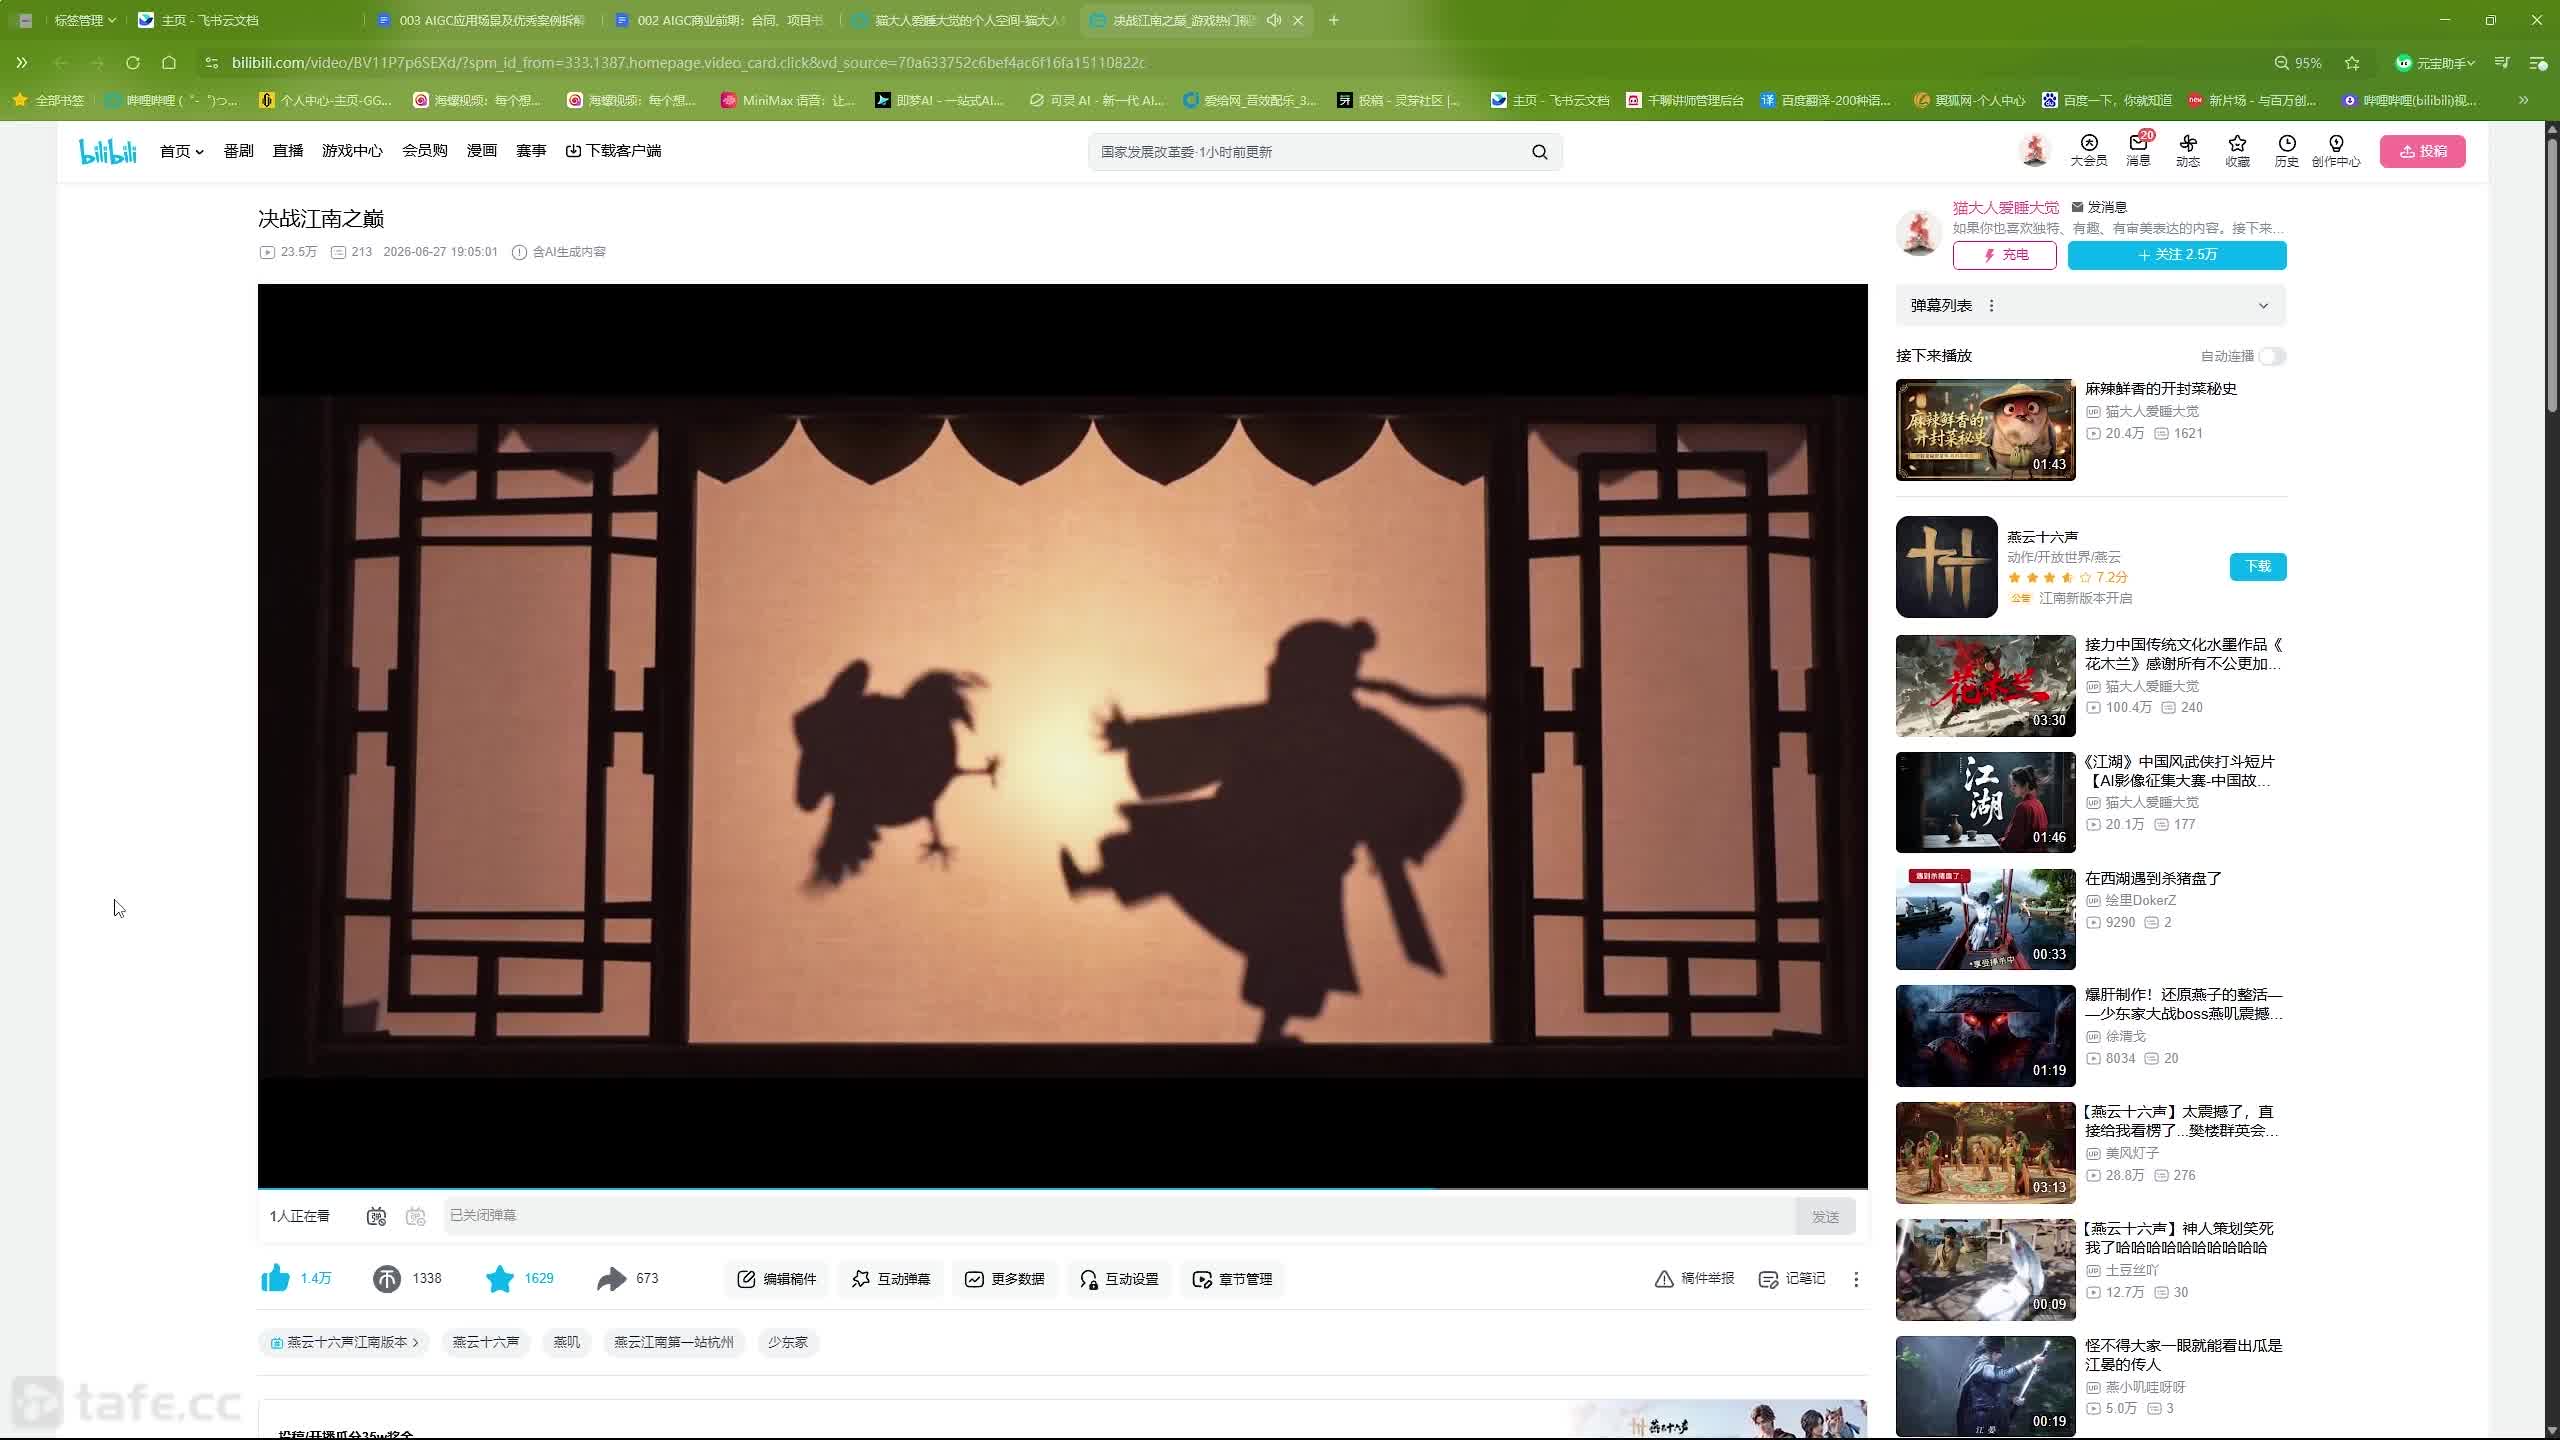Click the bilibili logo
Image resolution: width=2560 pixels, height=1440 pixels.
point(108,151)
